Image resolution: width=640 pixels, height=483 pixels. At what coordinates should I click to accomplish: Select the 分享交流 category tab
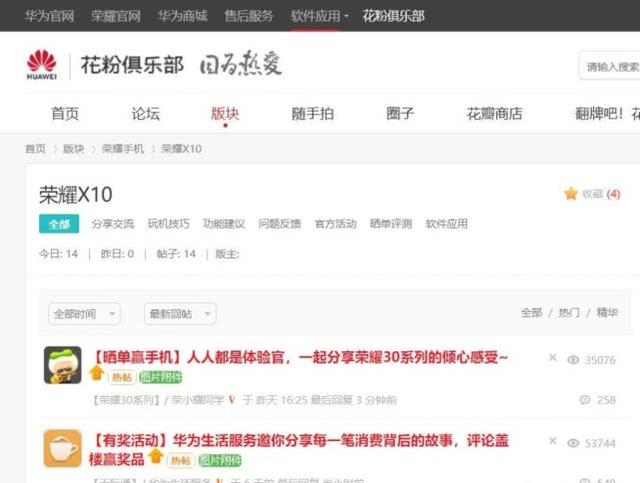point(113,224)
